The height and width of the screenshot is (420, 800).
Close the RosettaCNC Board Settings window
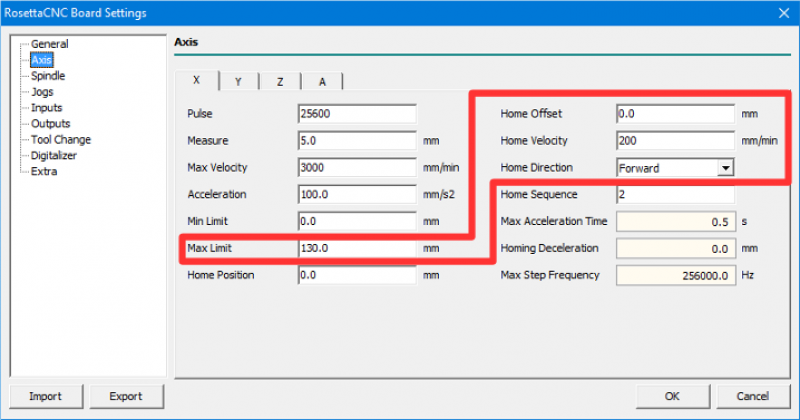(x=781, y=13)
